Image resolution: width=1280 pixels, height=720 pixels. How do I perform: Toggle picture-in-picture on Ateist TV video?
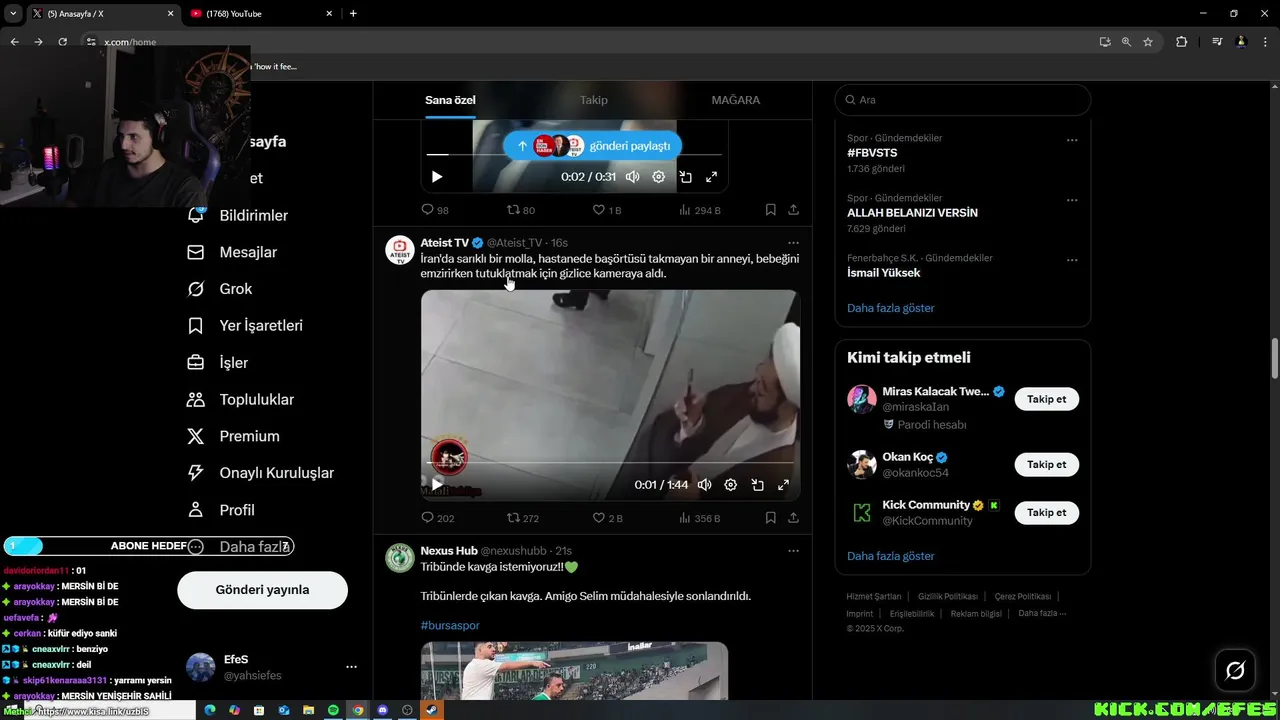[x=758, y=485]
